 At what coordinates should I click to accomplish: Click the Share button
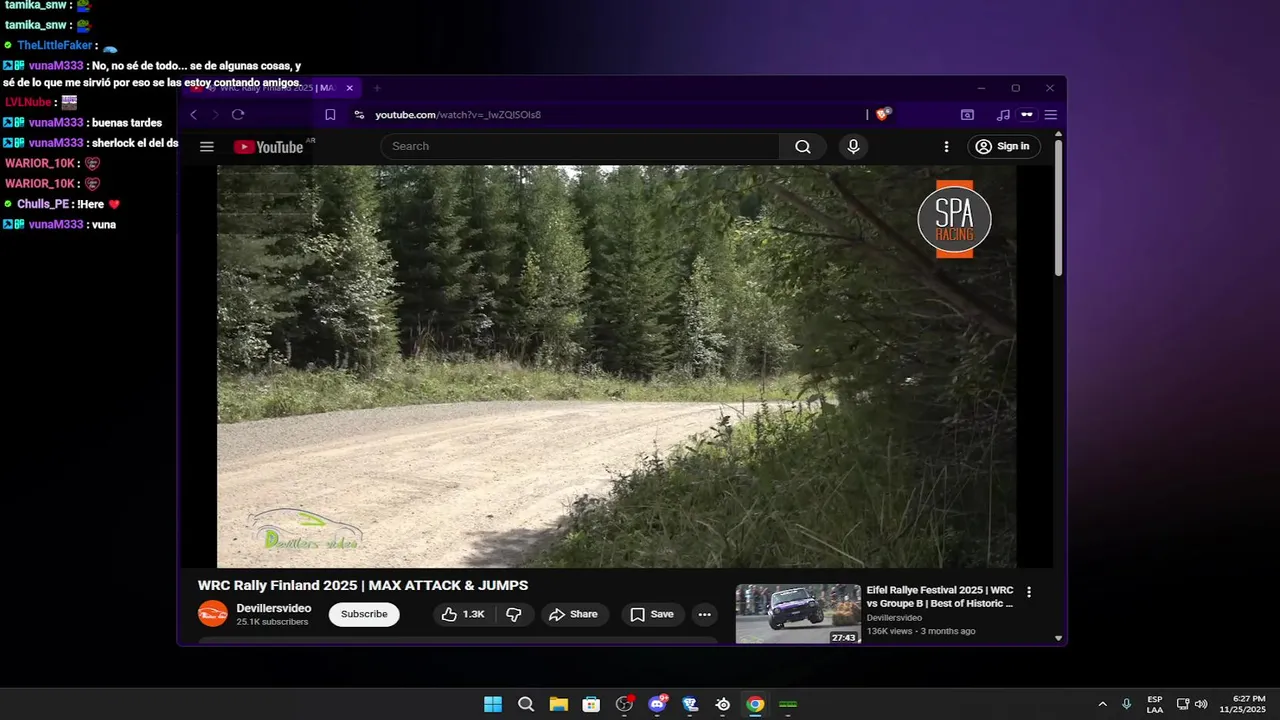point(574,614)
